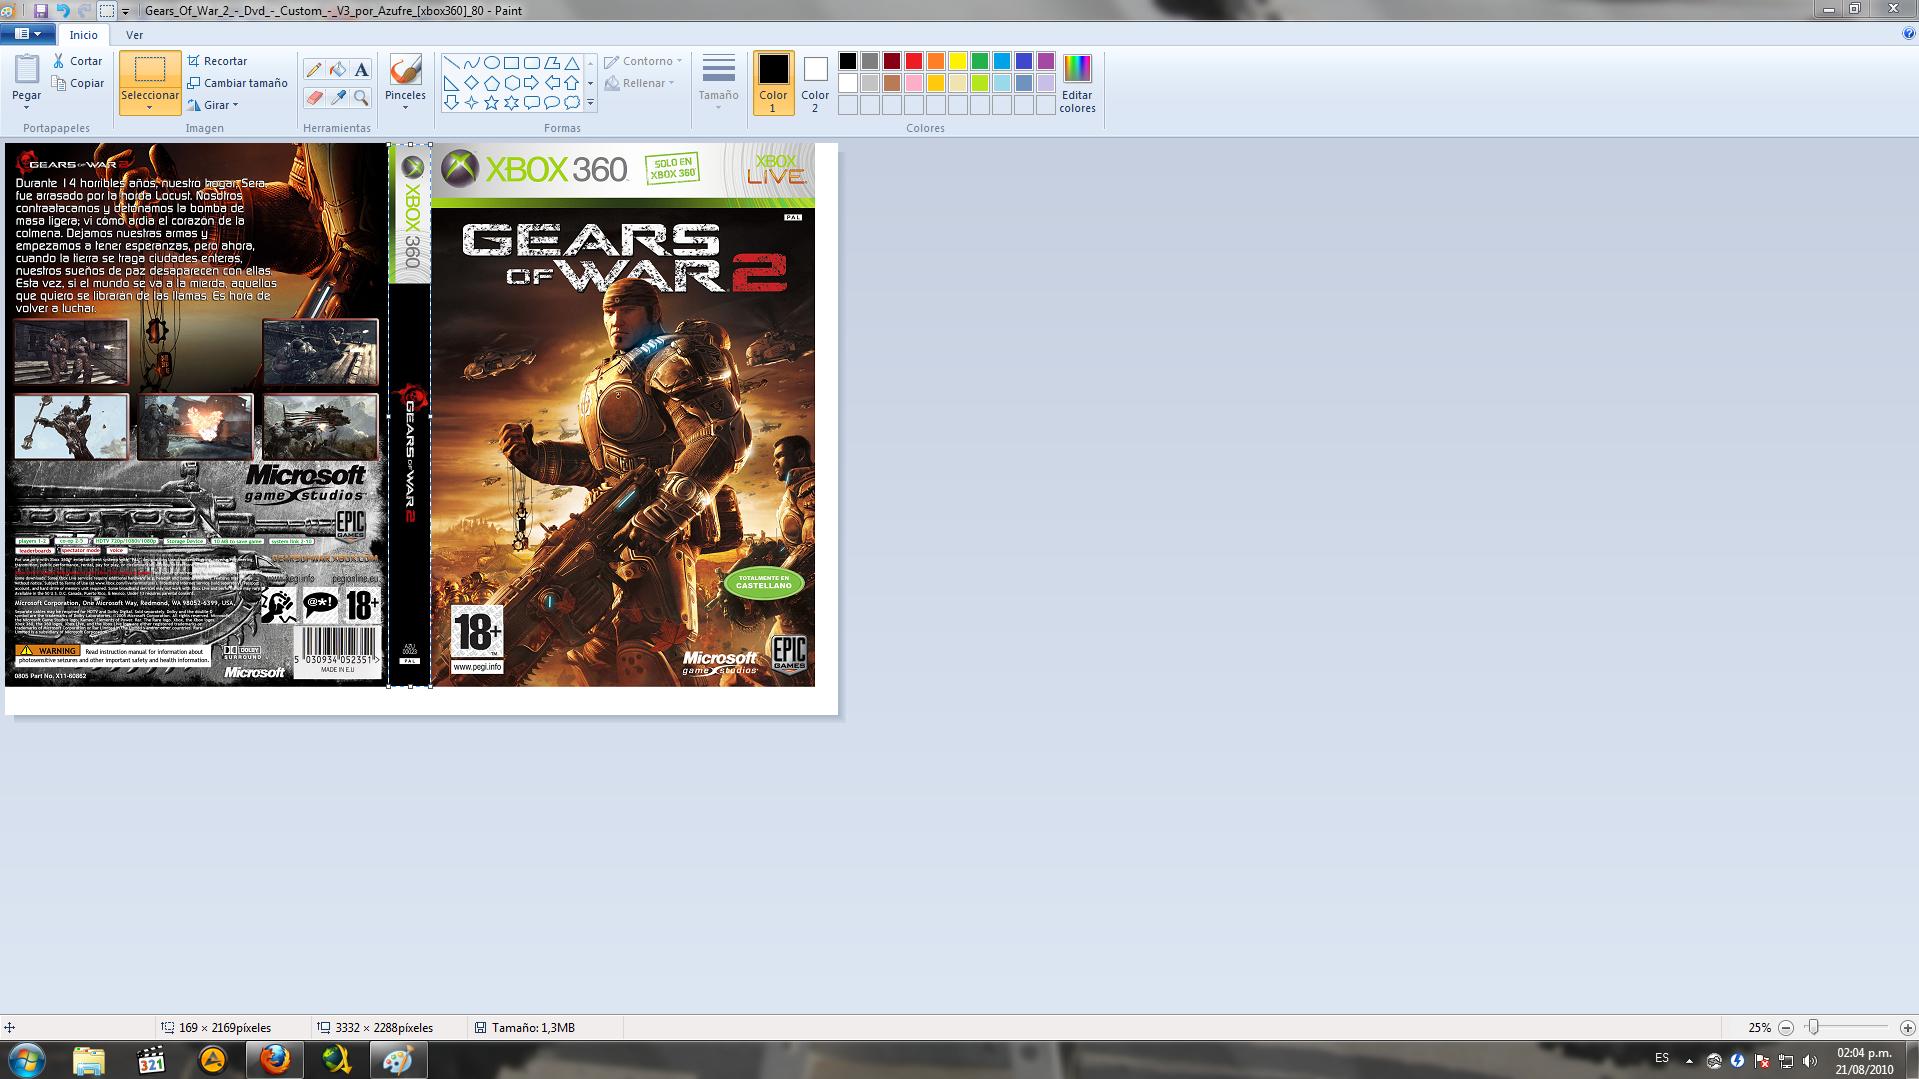1919x1079 pixels.
Task: Click the Undo arrow in title bar
Action: [63, 11]
